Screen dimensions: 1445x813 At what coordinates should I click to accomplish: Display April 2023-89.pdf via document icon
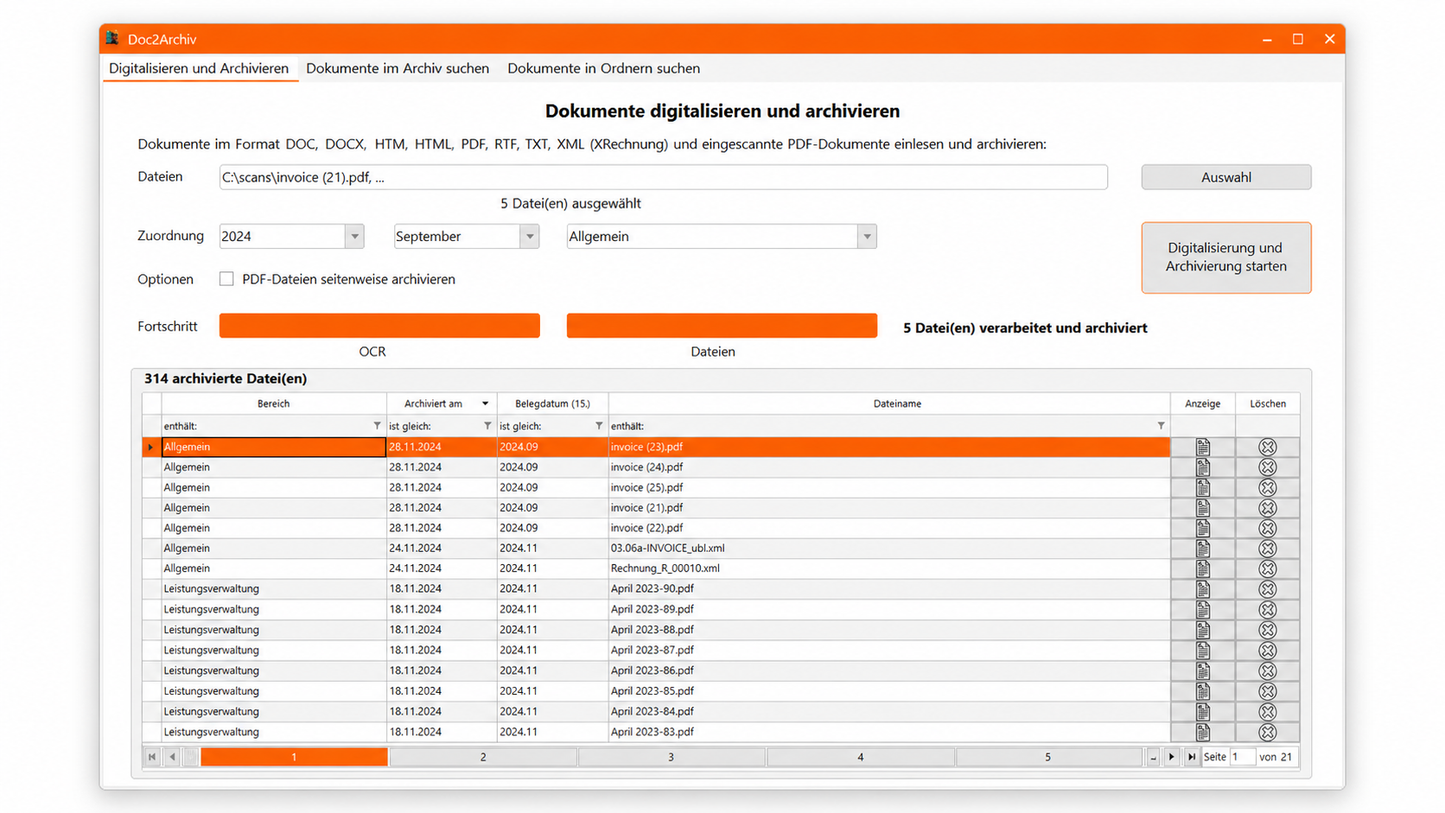click(1202, 609)
